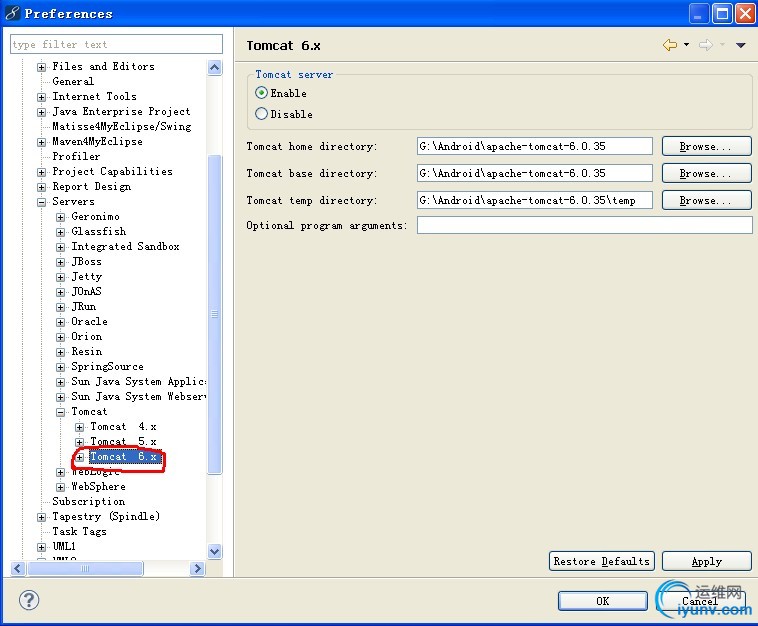The image size is (758, 626).
Task: Click the Tomcat temp directory field
Action: pos(535,200)
